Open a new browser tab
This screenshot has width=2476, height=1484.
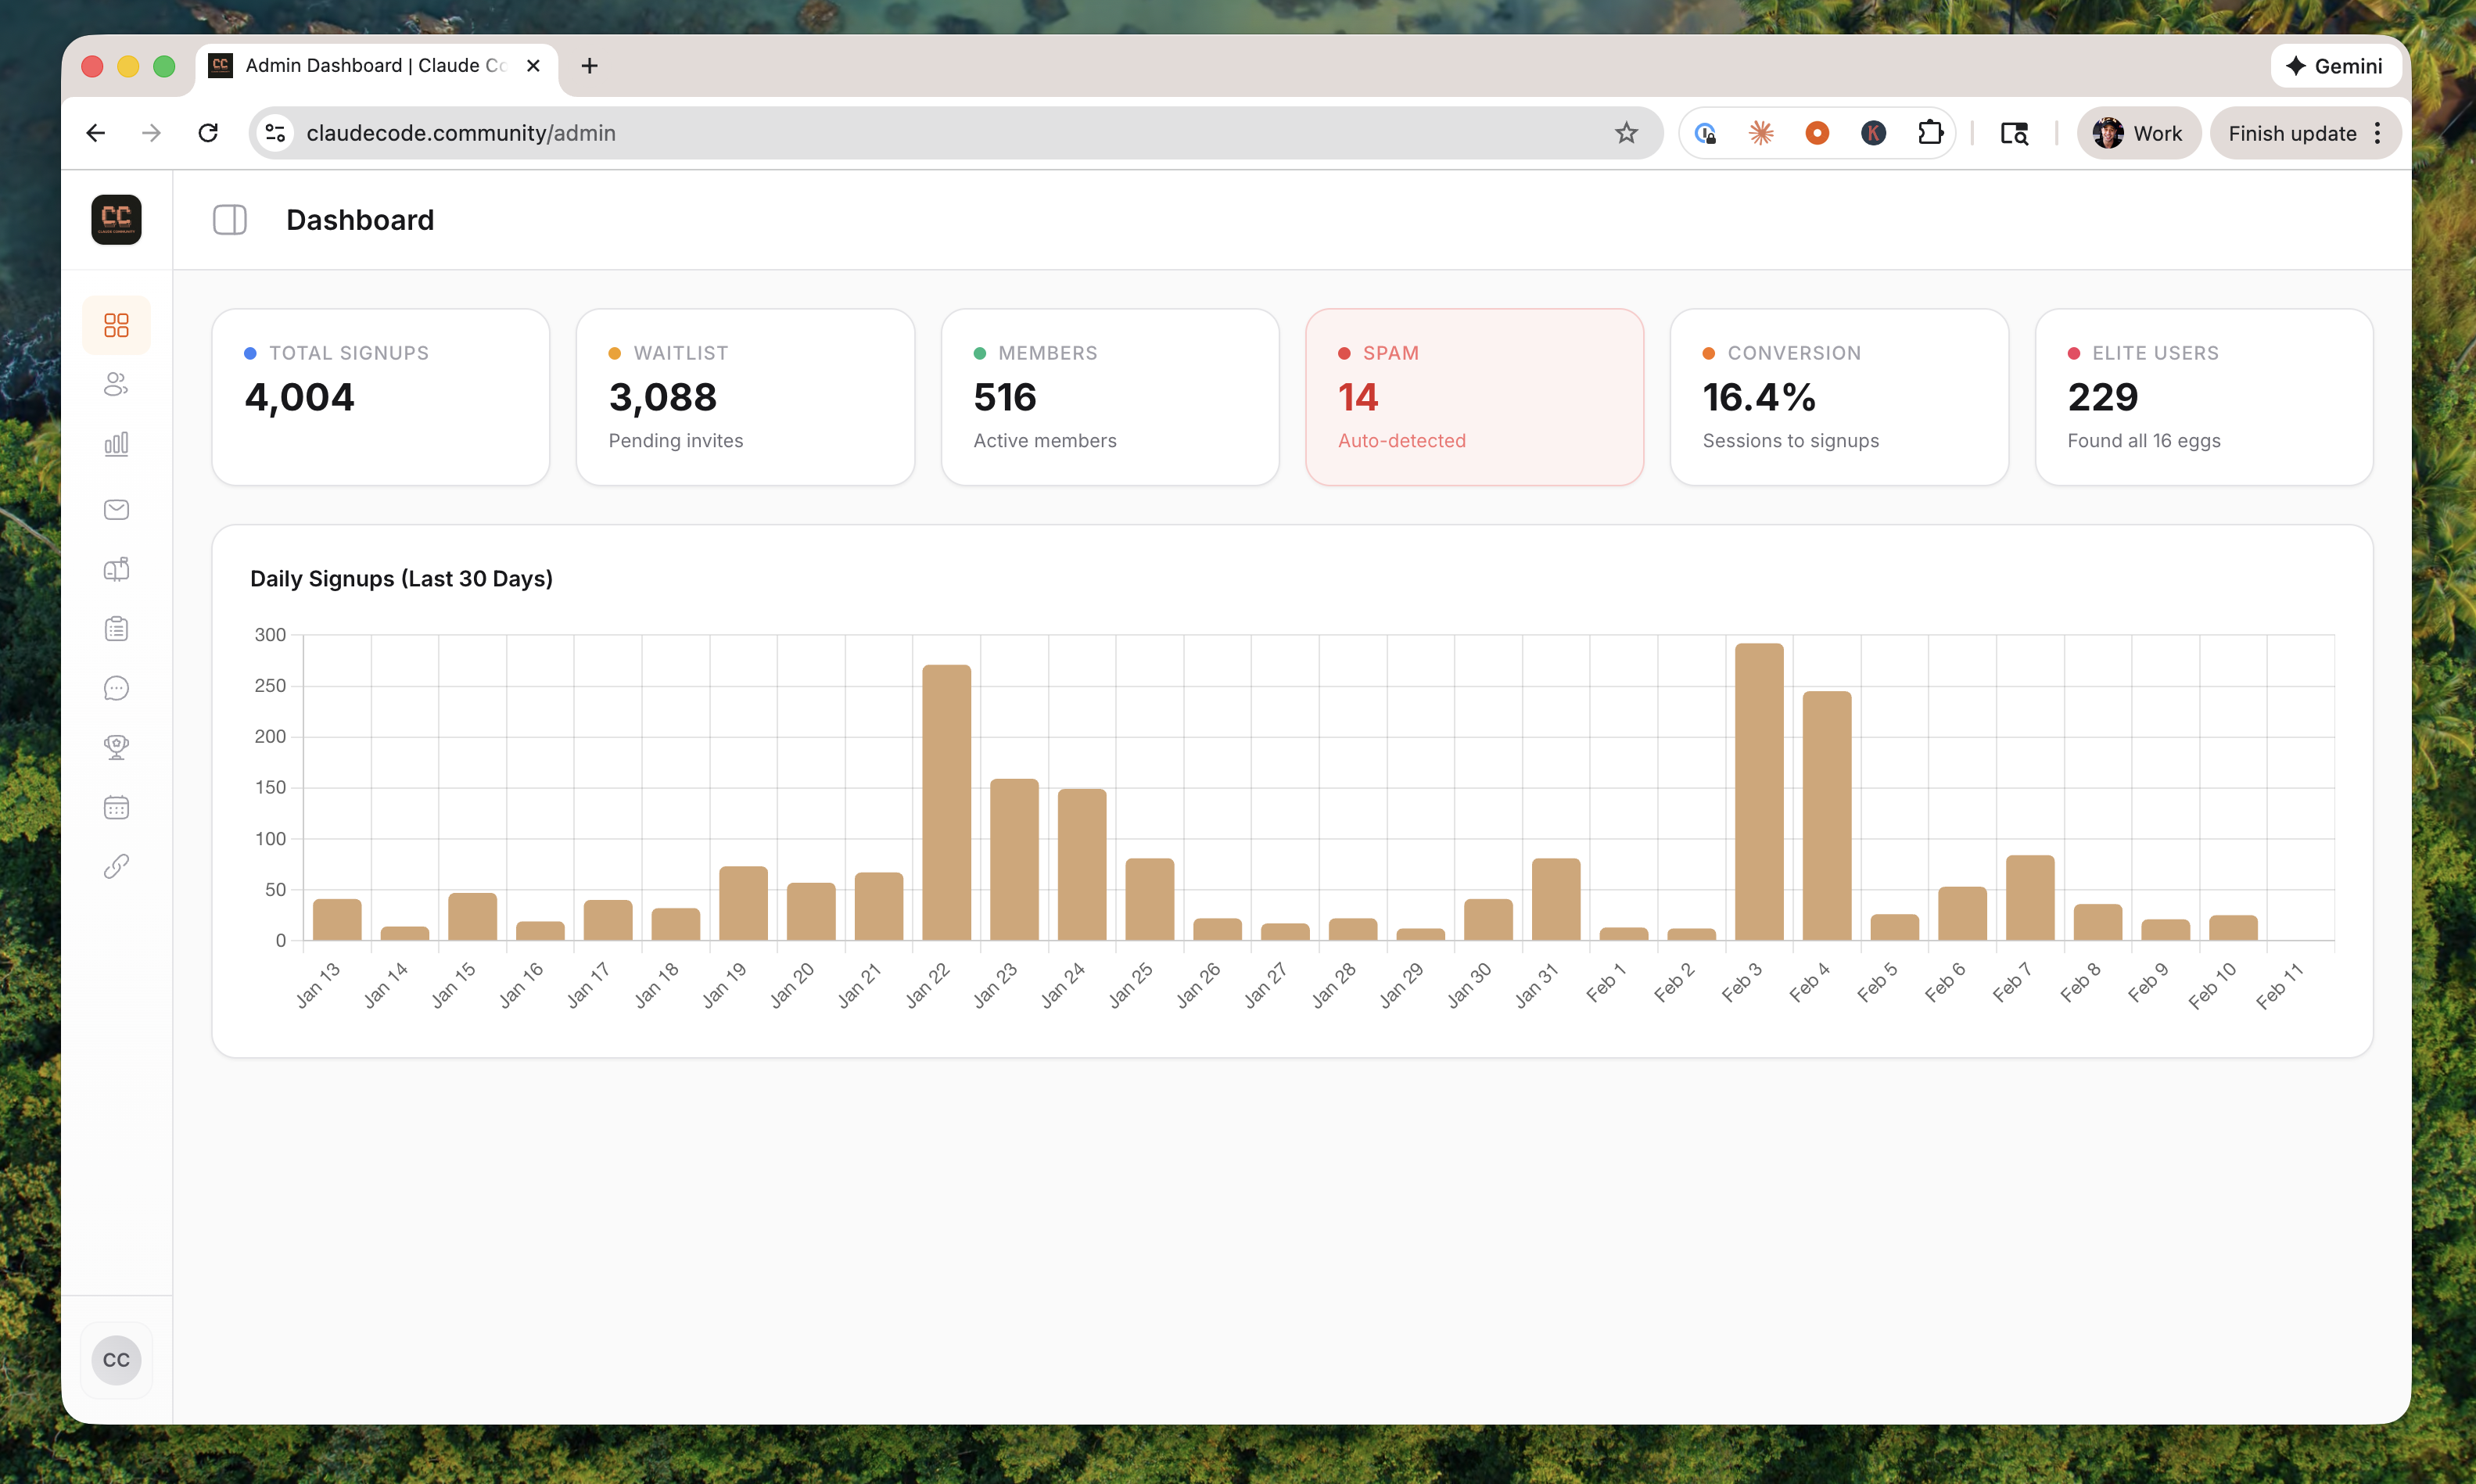pos(589,66)
